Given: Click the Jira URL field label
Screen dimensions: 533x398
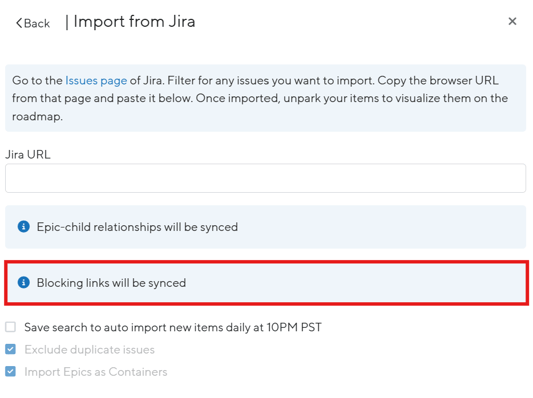Looking at the screenshot, I should pos(28,155).
